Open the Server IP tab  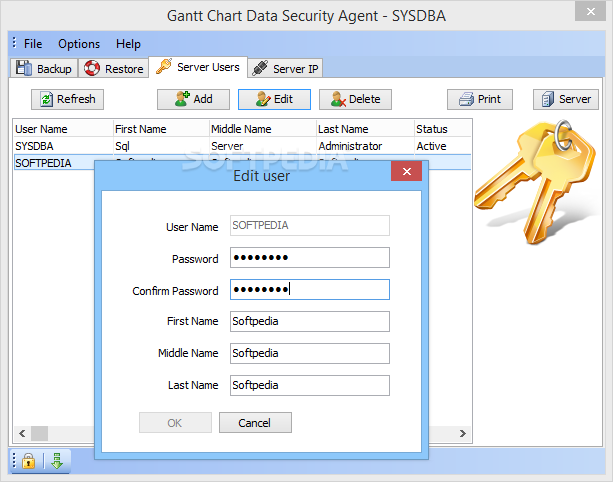coord(285,68)
